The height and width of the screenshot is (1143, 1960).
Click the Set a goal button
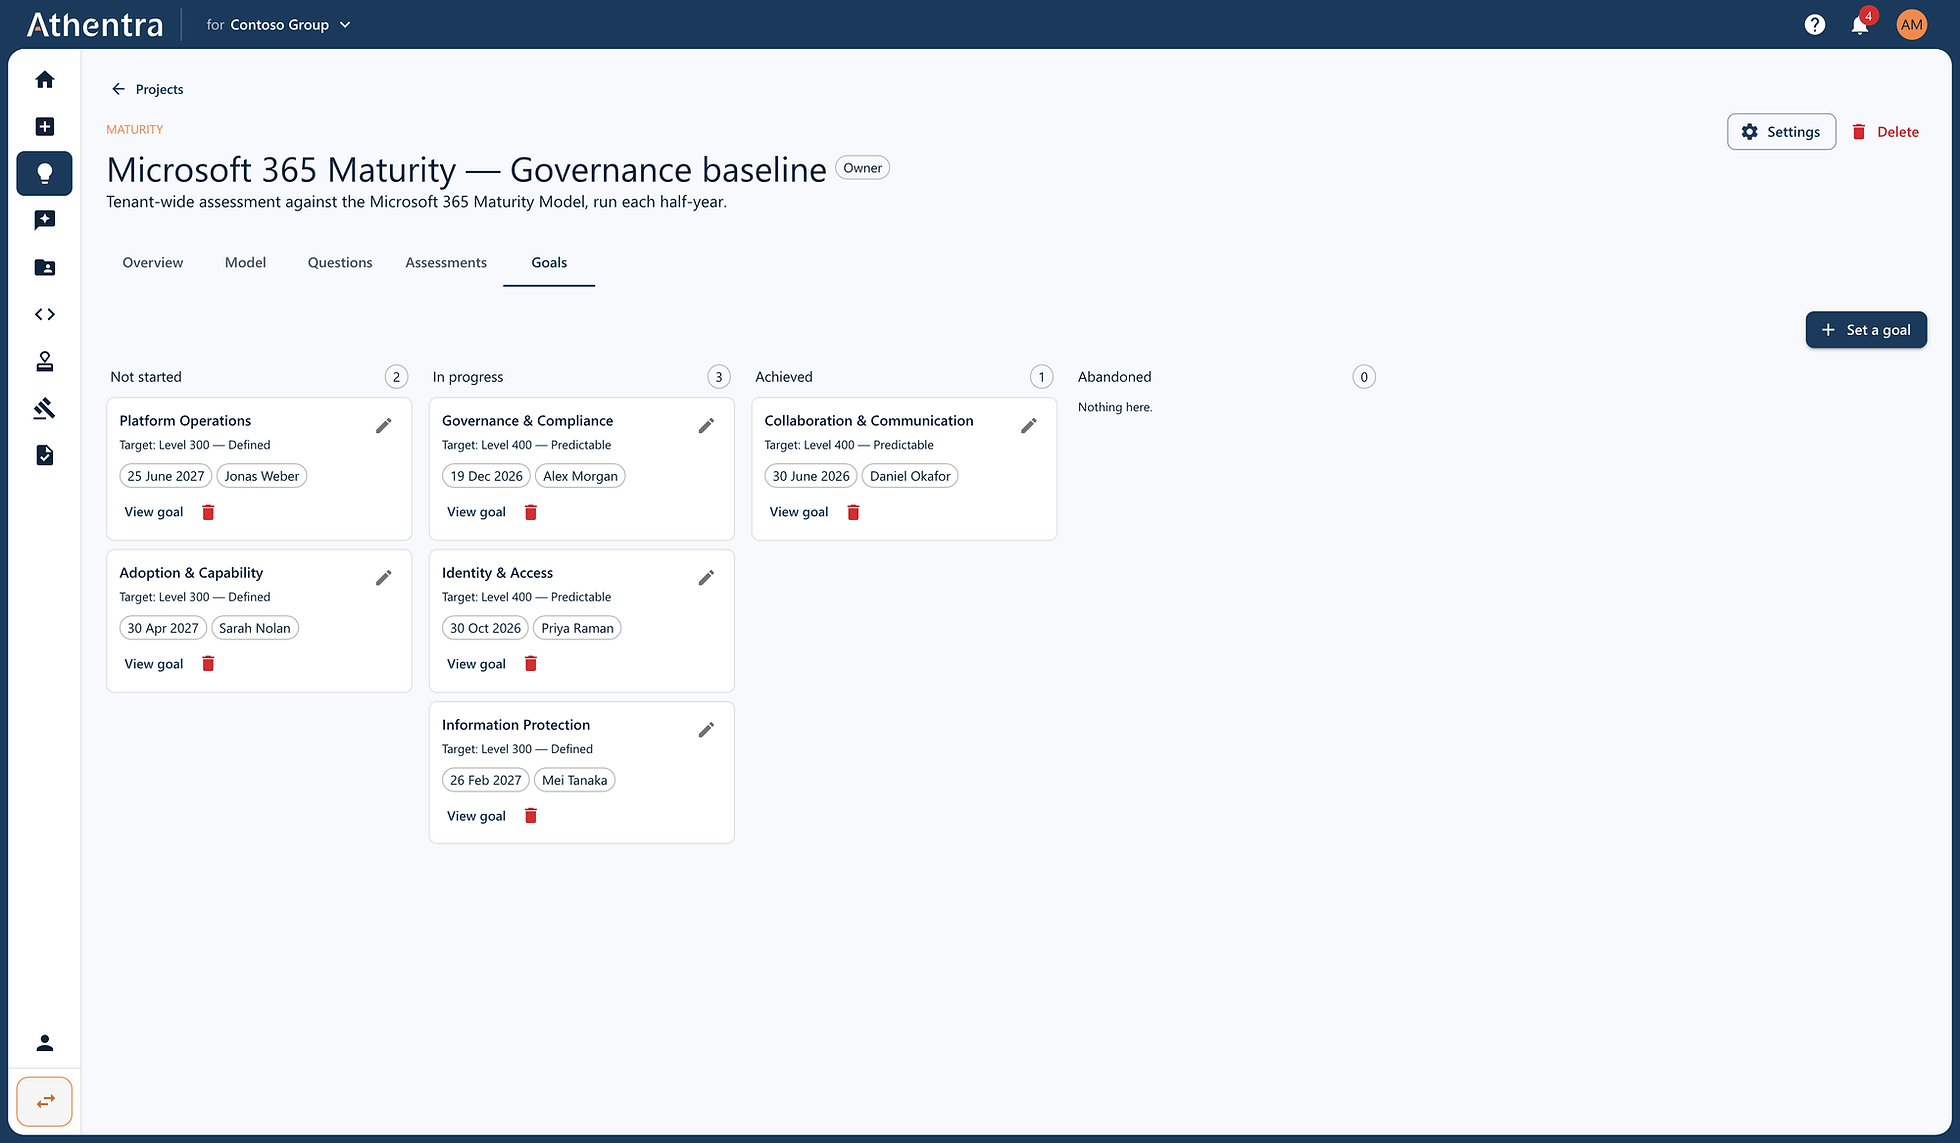(x=1866, y=330)
